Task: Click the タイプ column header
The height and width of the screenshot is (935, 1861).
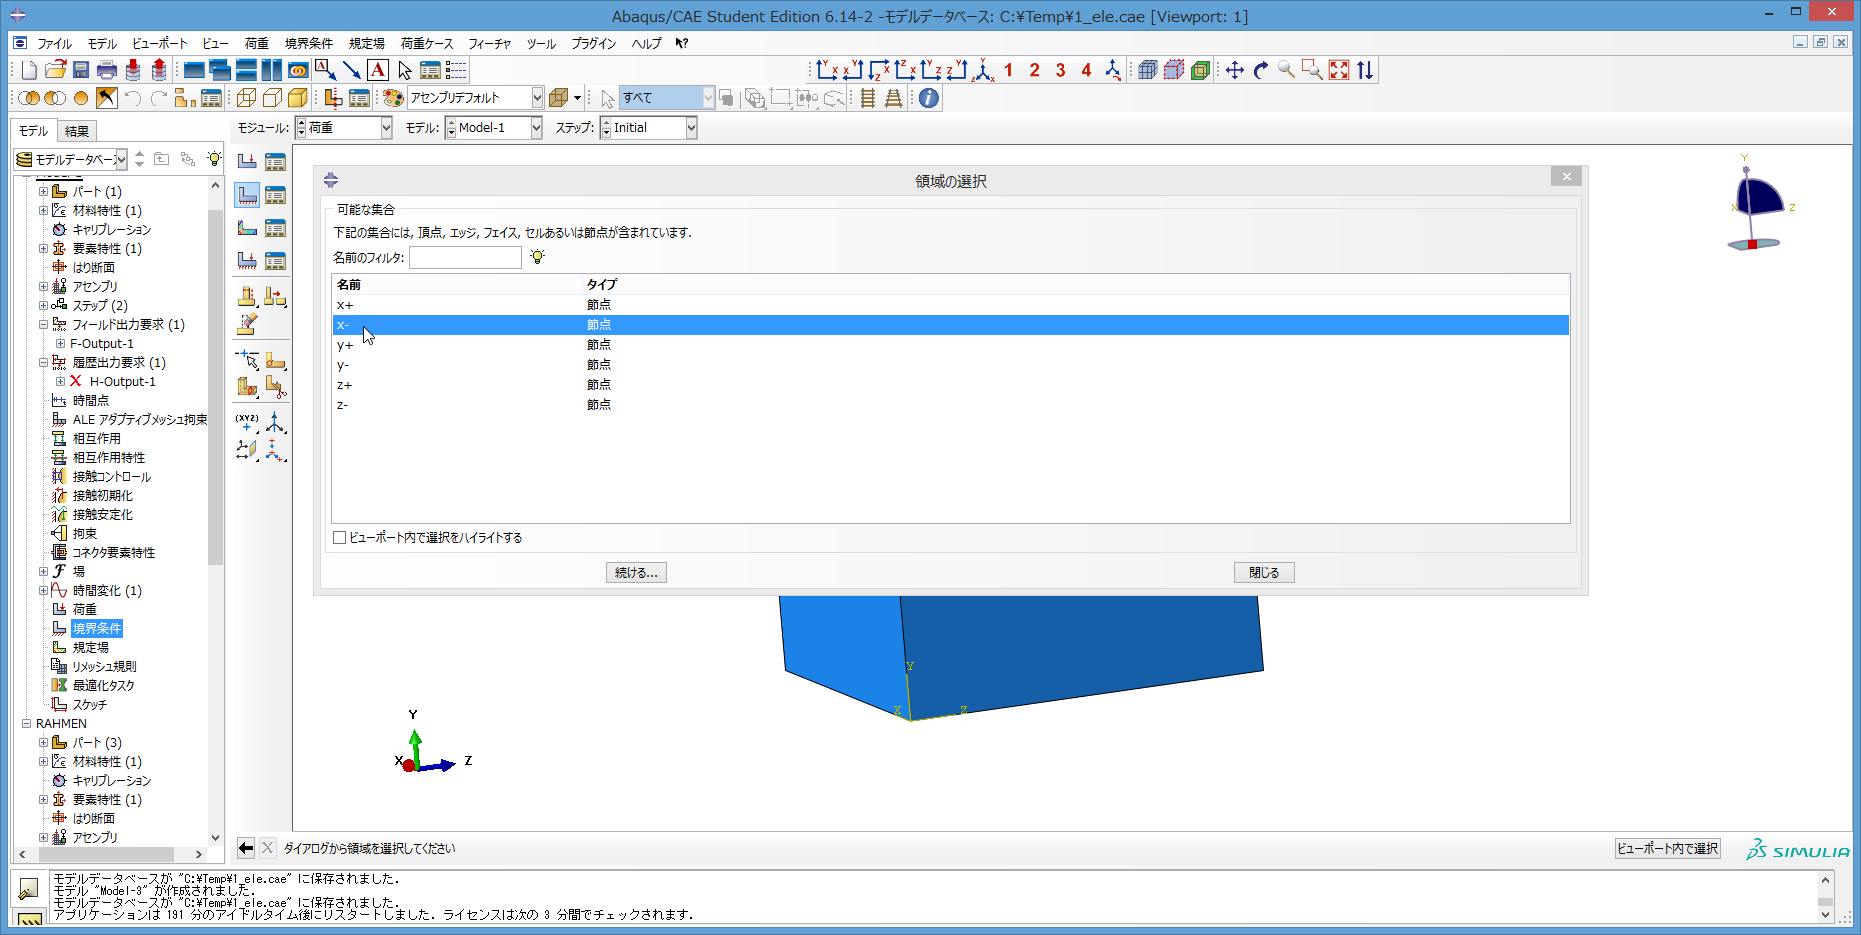Action: pos(602,285)
